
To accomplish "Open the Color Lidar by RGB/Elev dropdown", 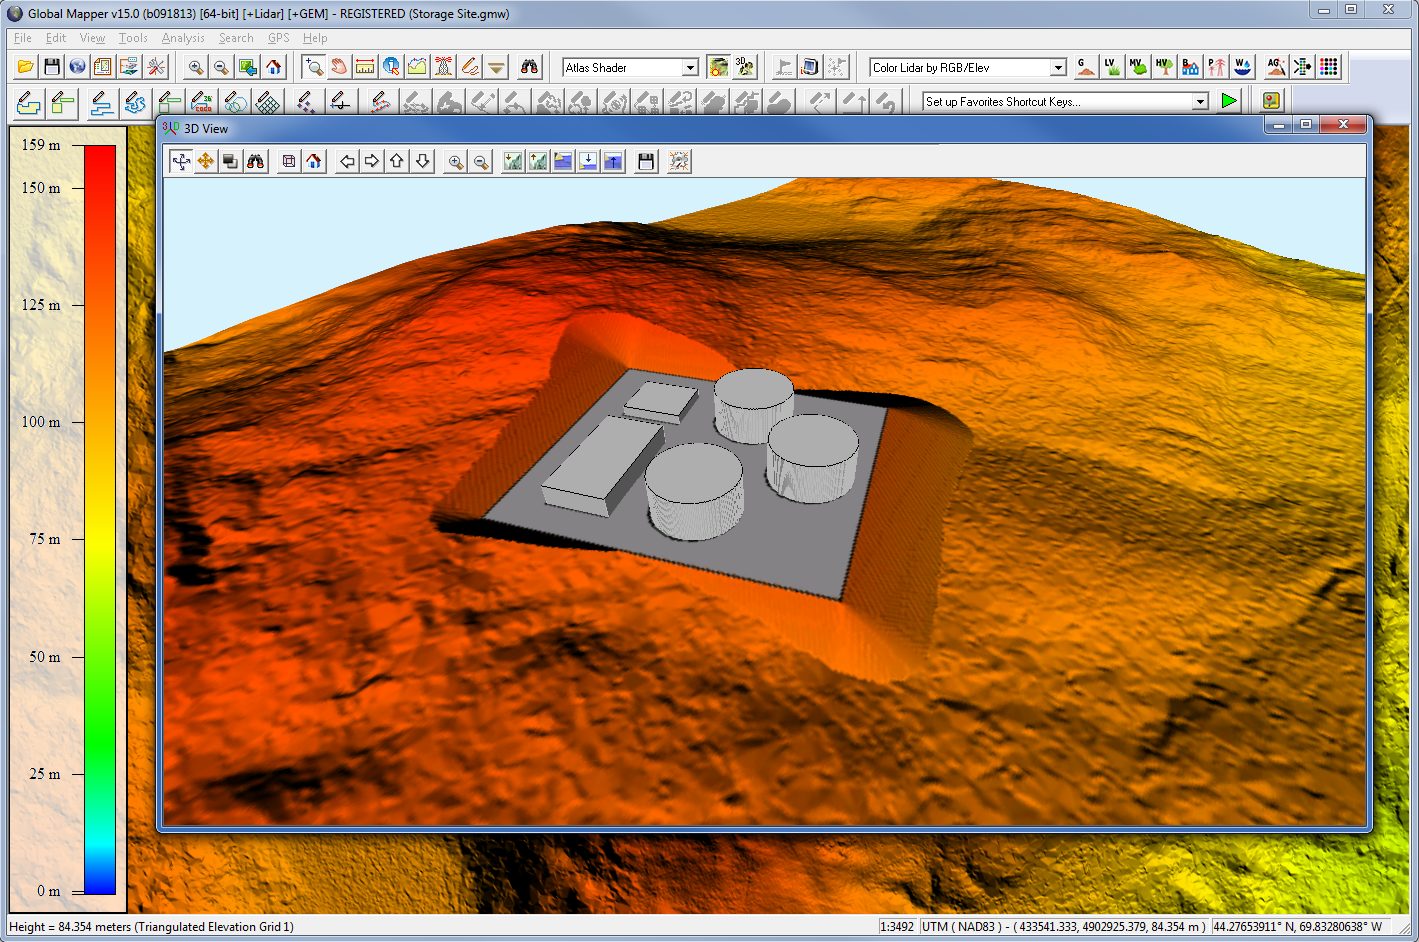I will tap(1059, 67).
